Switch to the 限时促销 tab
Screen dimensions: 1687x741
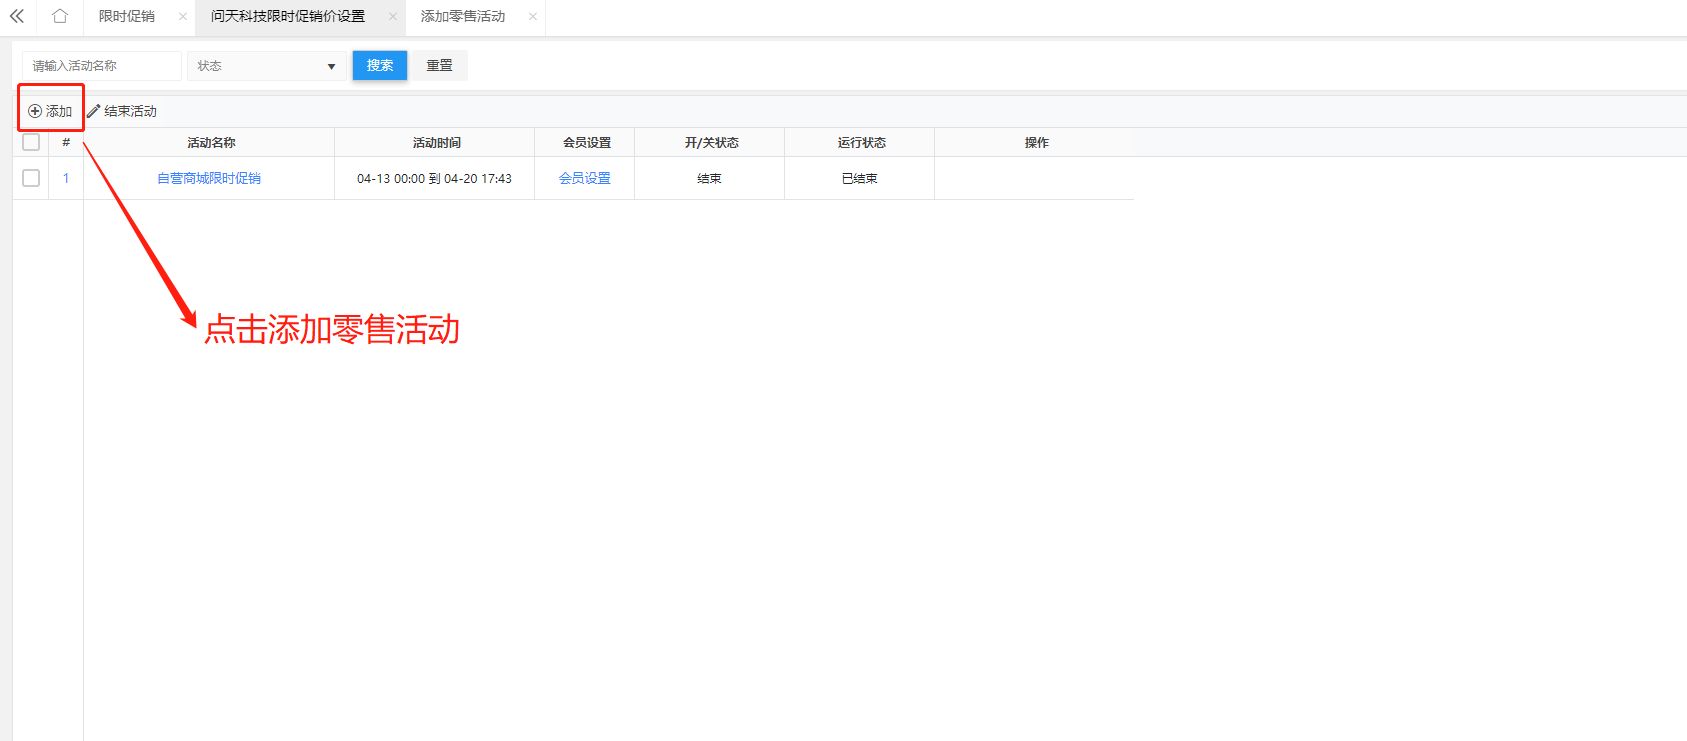[x=127, y=16]
